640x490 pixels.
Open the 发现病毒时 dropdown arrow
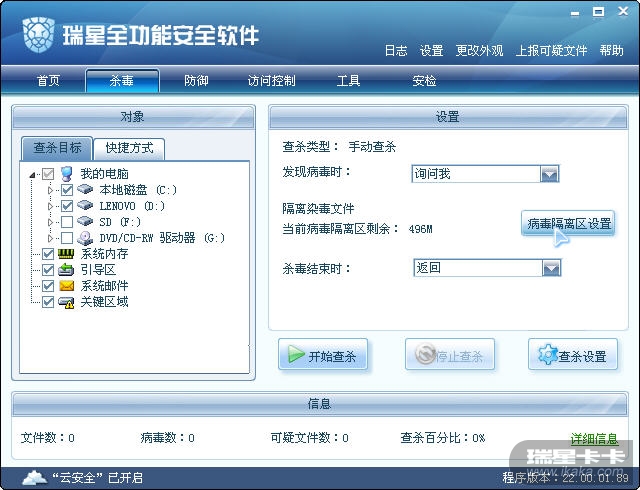coord(549,174)
